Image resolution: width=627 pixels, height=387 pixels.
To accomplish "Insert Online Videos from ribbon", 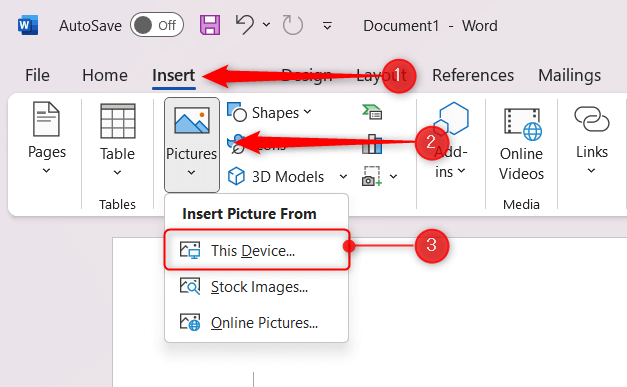I will tap(521, 144).
